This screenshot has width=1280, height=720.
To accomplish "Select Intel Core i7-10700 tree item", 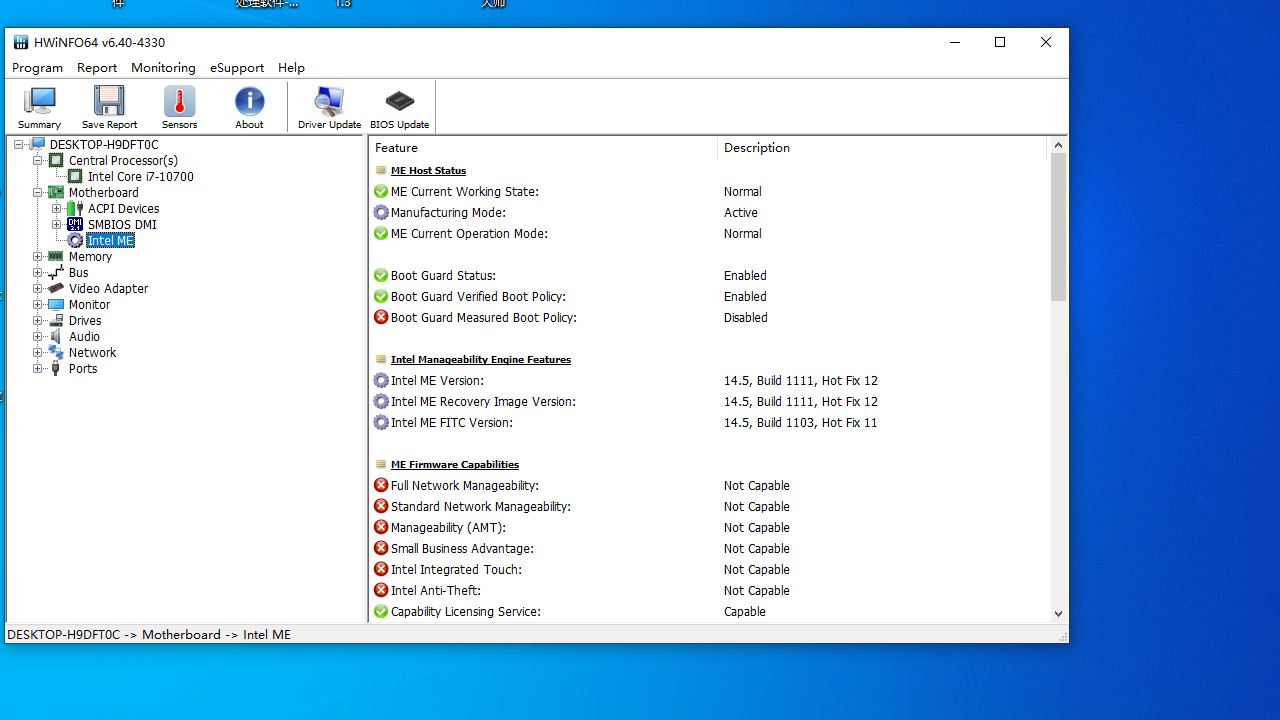I will [140, 177].
